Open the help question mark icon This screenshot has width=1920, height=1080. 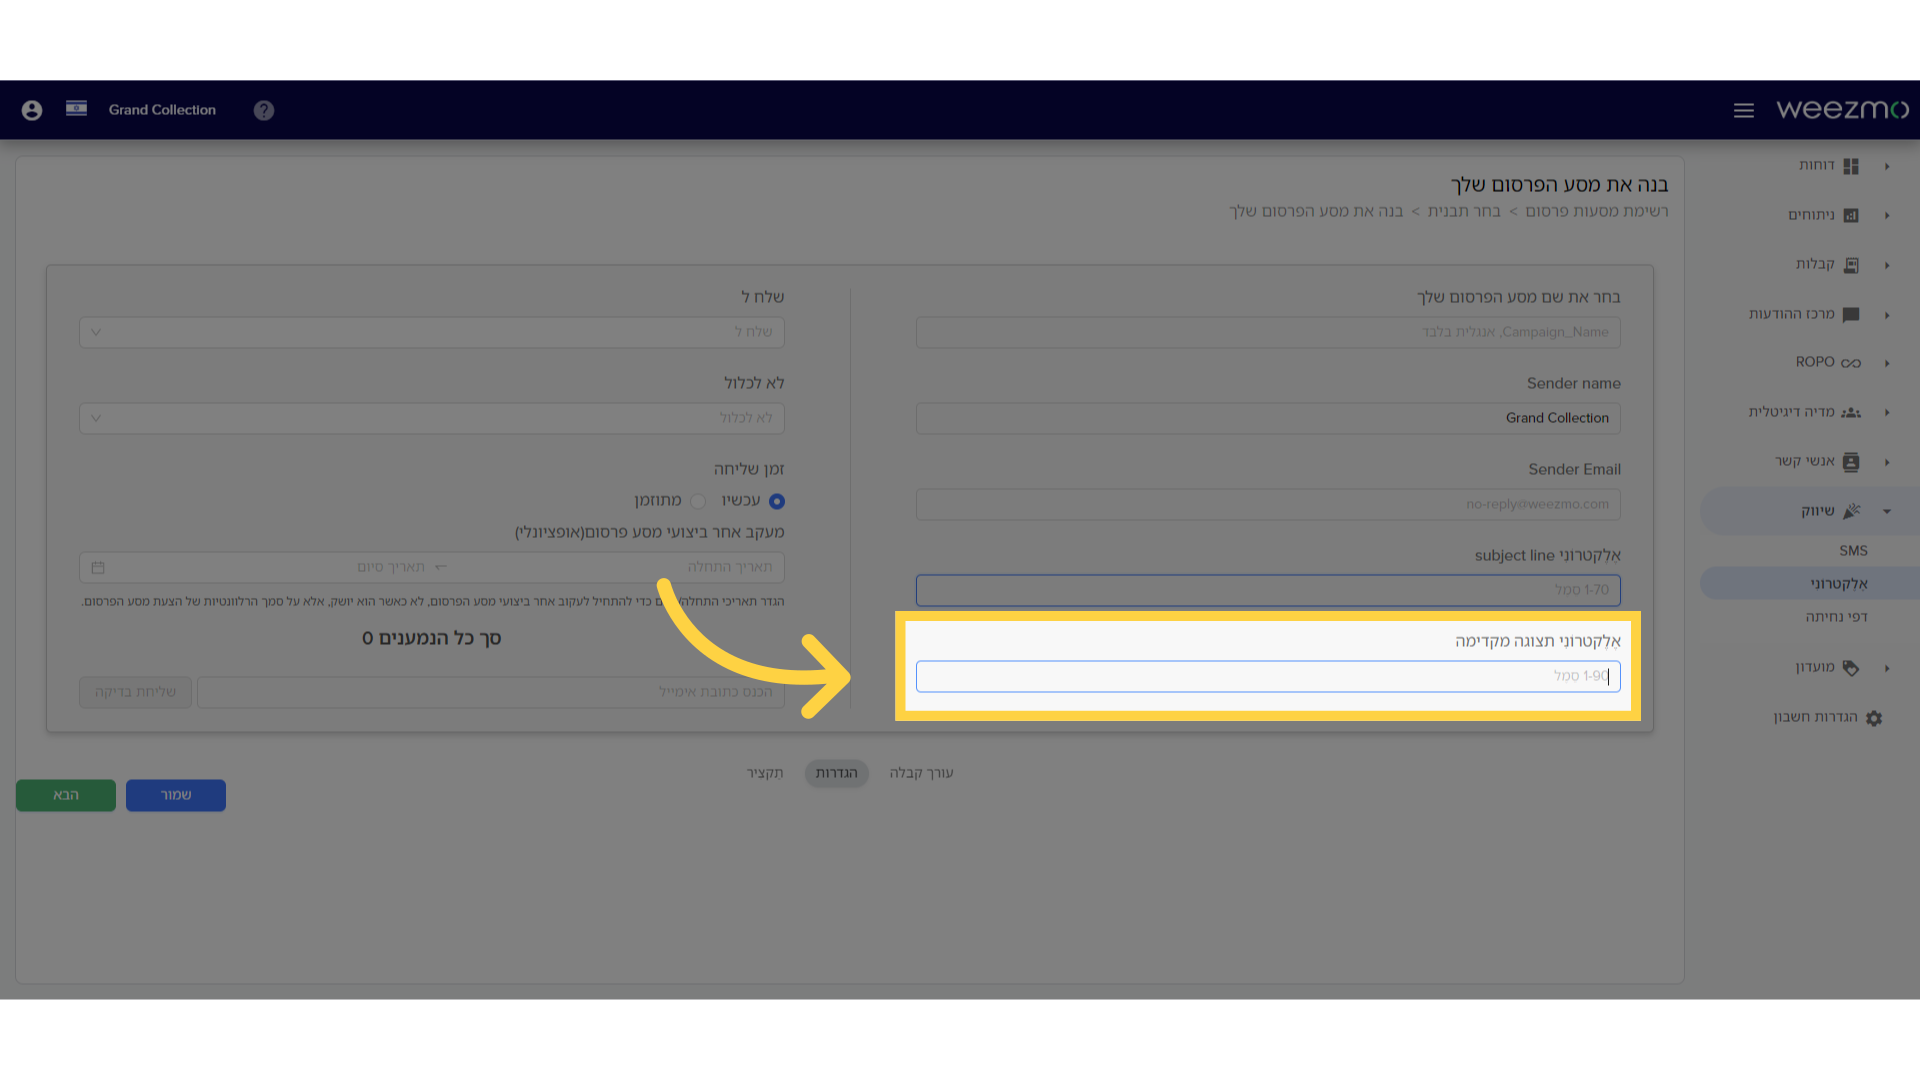point(264,110)
